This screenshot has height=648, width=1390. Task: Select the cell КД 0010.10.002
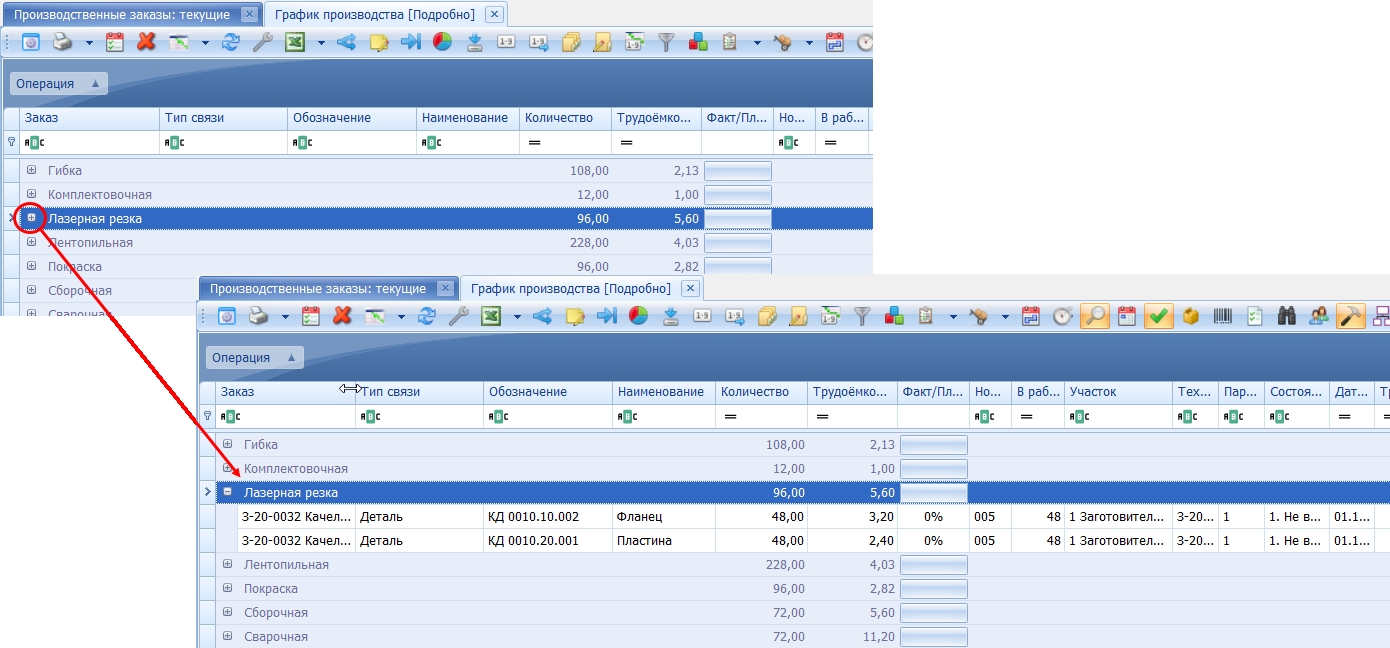pyautogui.click(x=548, y=517)
